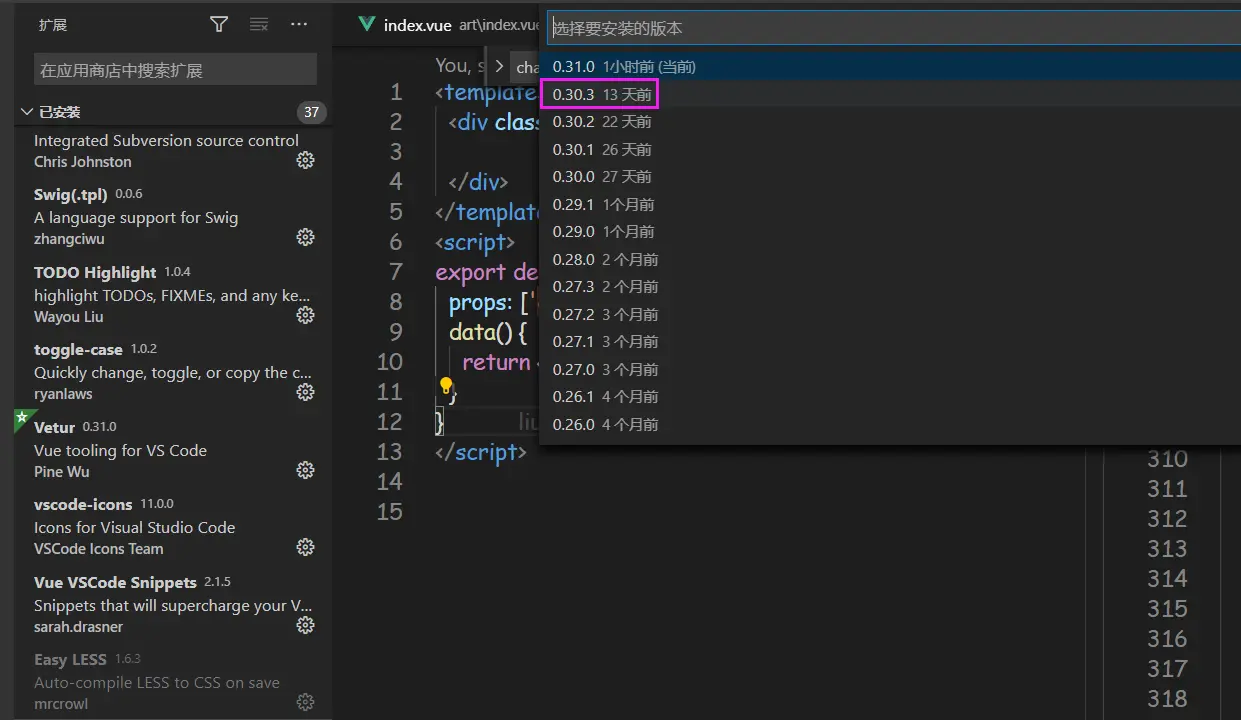Select version 0.31.0 (当前) in list
This screenshot has width=1241, height=720.
890,66
